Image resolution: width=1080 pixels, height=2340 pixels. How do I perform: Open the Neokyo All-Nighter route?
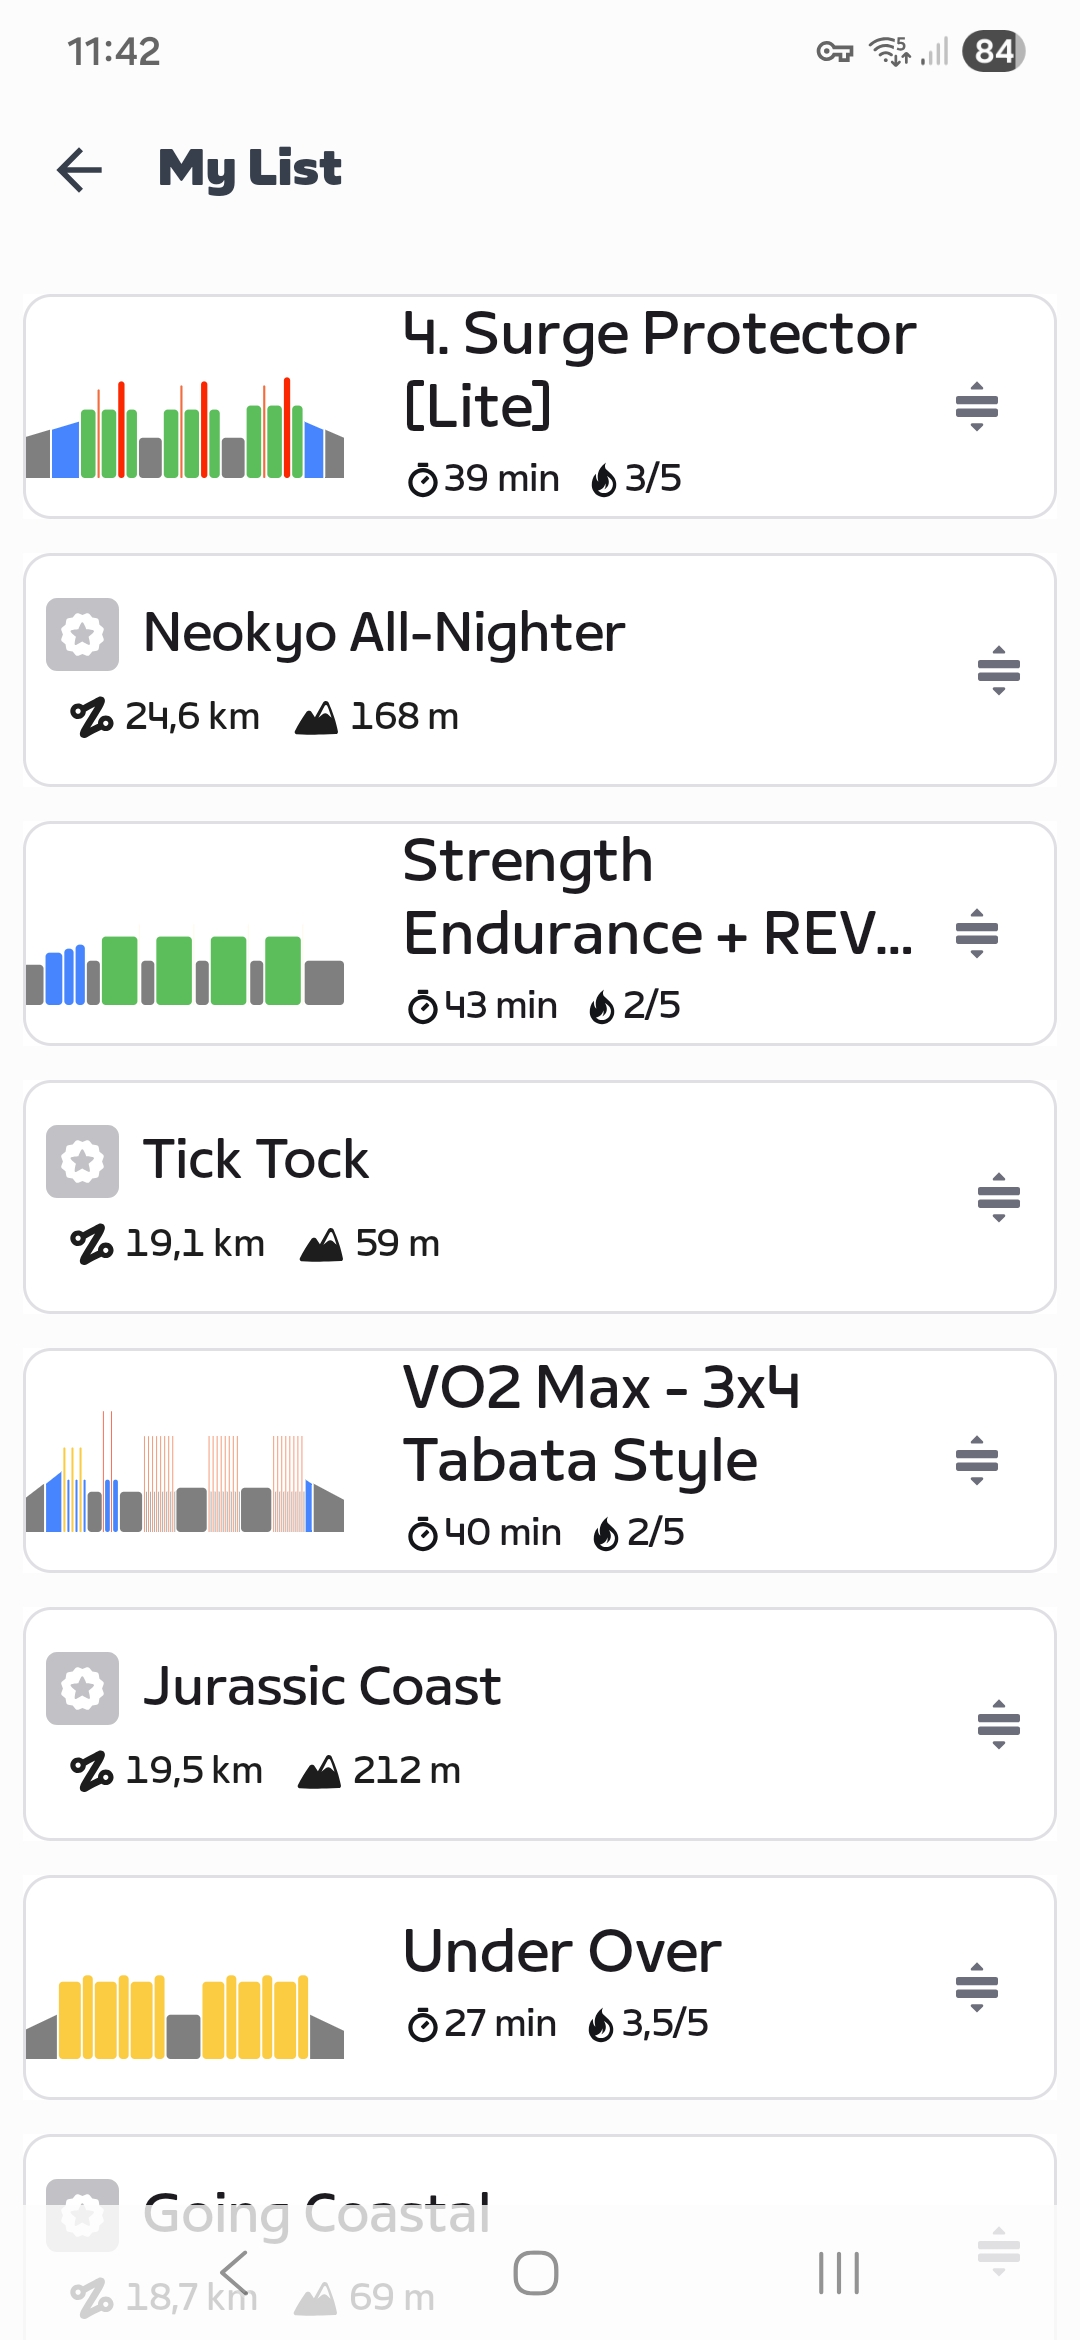pos(384,634)
